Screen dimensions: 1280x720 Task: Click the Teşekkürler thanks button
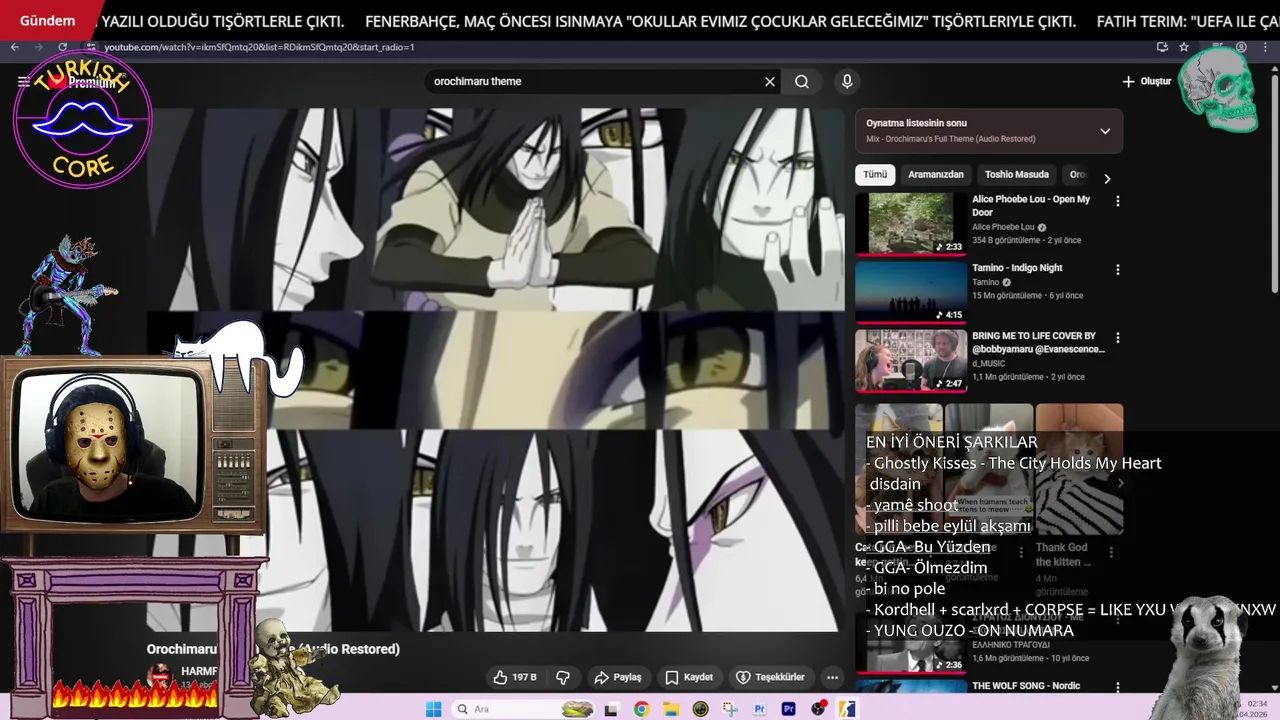(770, 677)
